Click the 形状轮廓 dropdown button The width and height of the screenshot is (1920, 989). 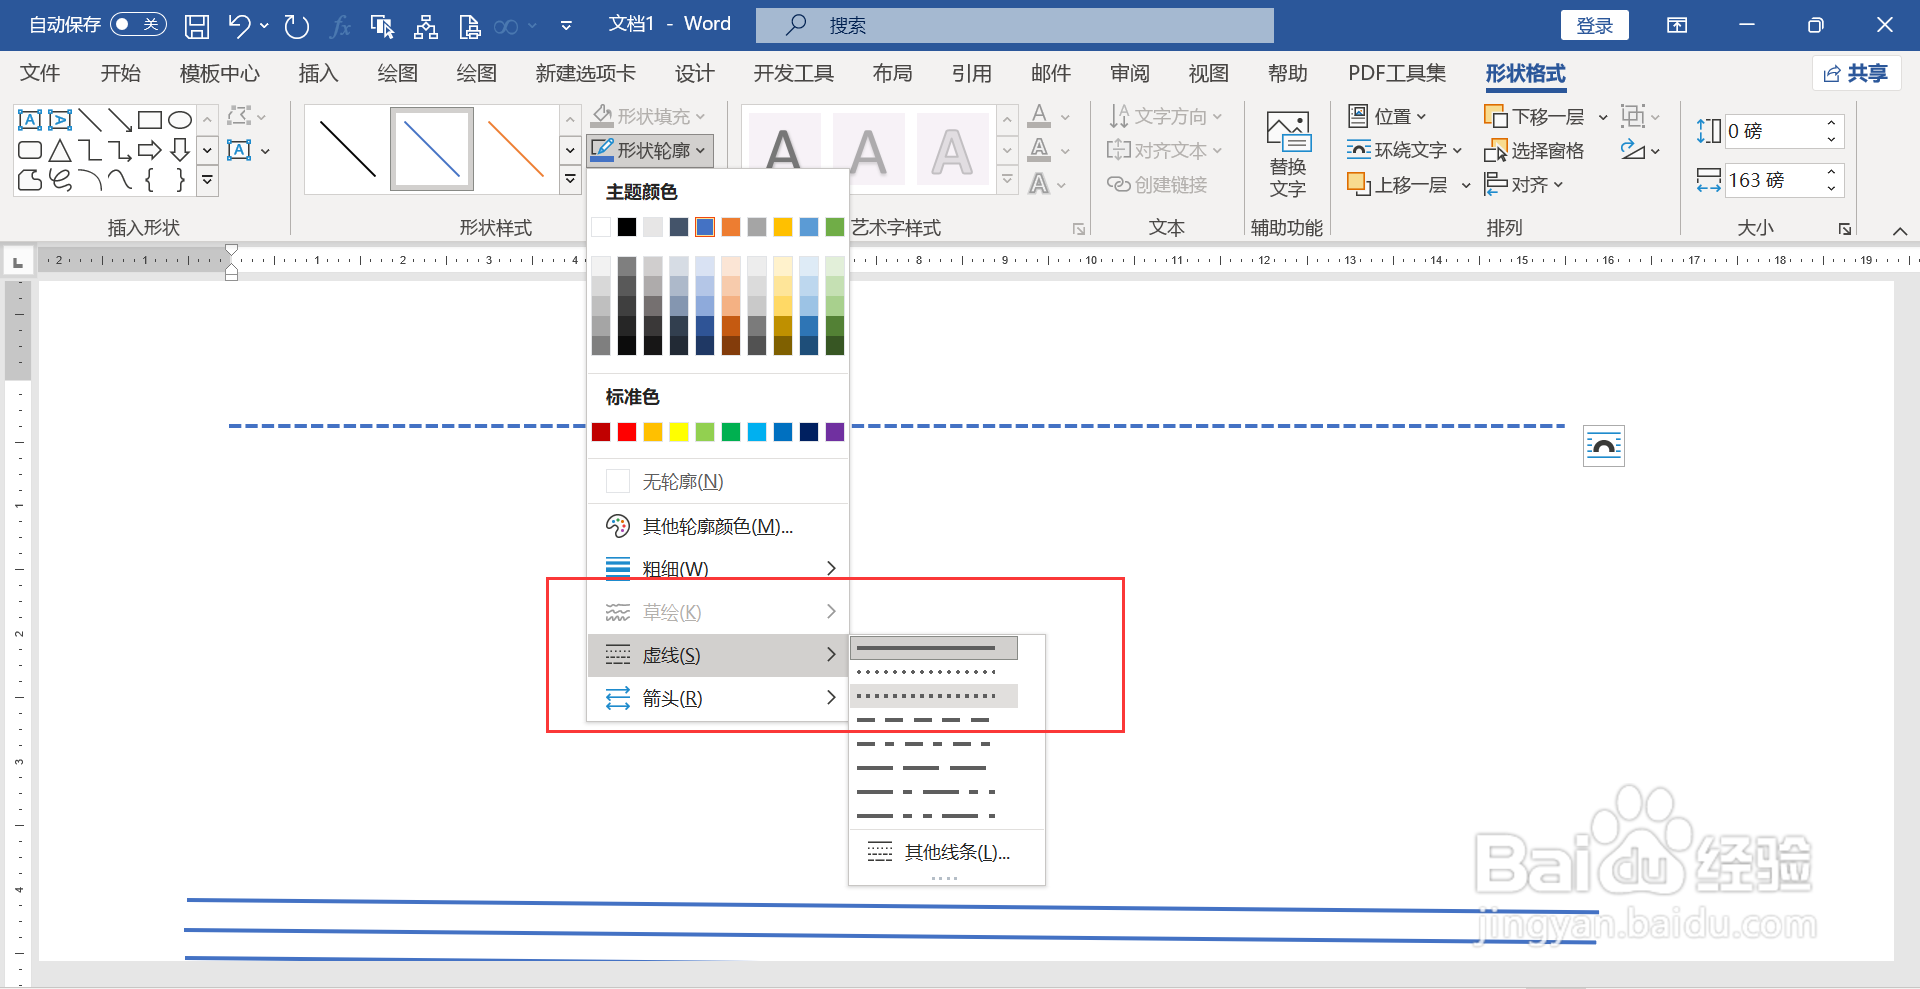coord(651,150)
